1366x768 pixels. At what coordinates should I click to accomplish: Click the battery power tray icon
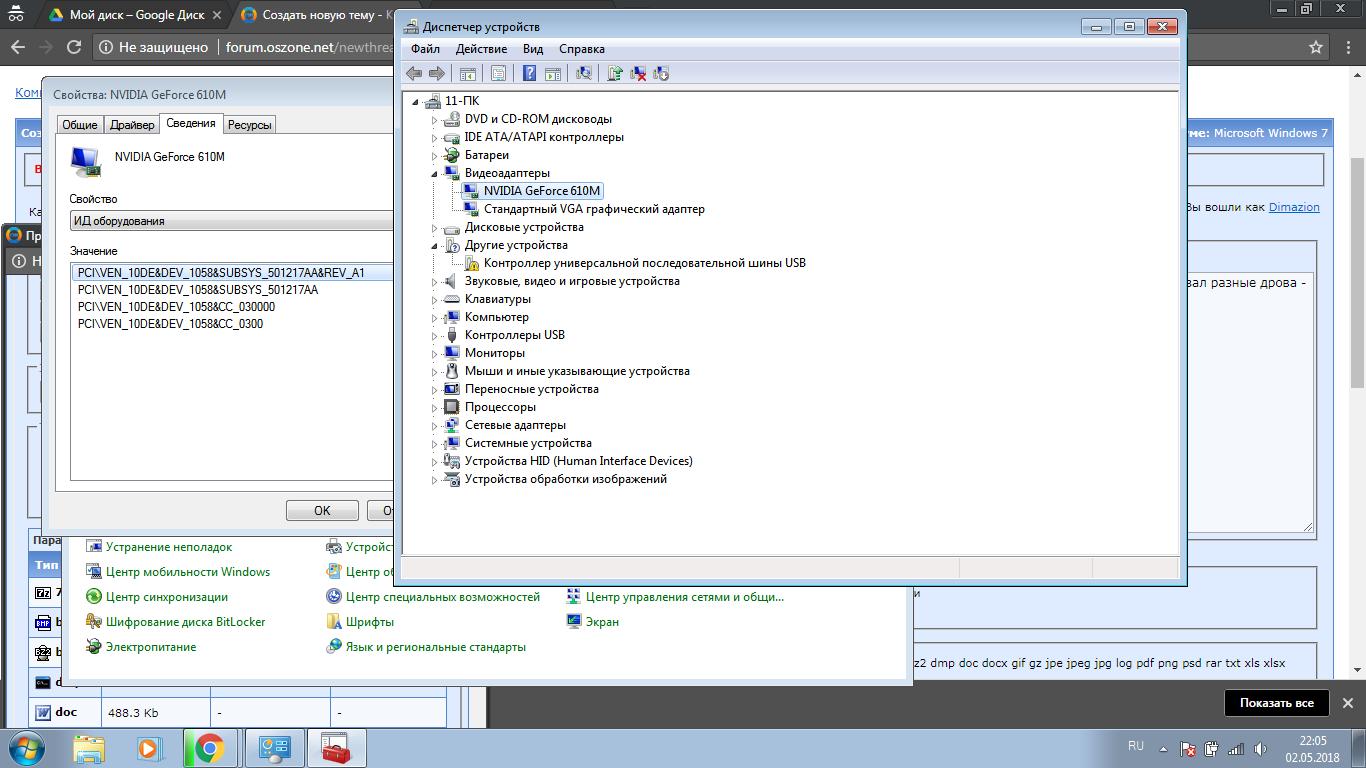1212,748
